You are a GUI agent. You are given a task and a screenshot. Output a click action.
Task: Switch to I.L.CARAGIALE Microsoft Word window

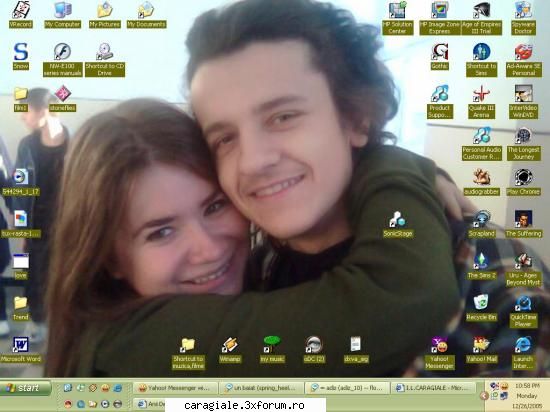[x=433, y=388]
